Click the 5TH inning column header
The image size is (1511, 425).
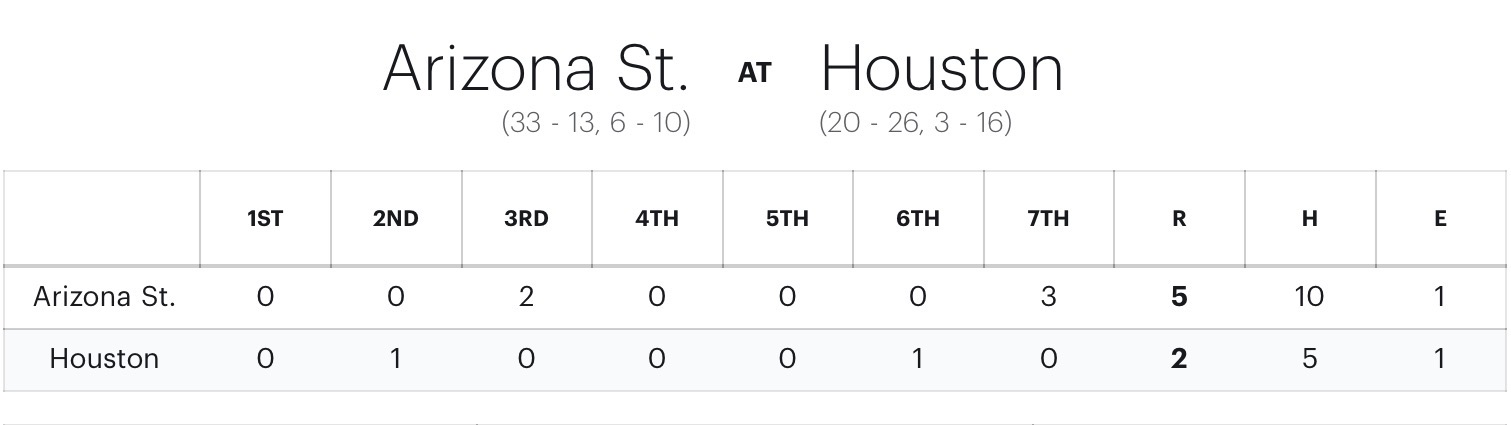click(x=787, y=219)
